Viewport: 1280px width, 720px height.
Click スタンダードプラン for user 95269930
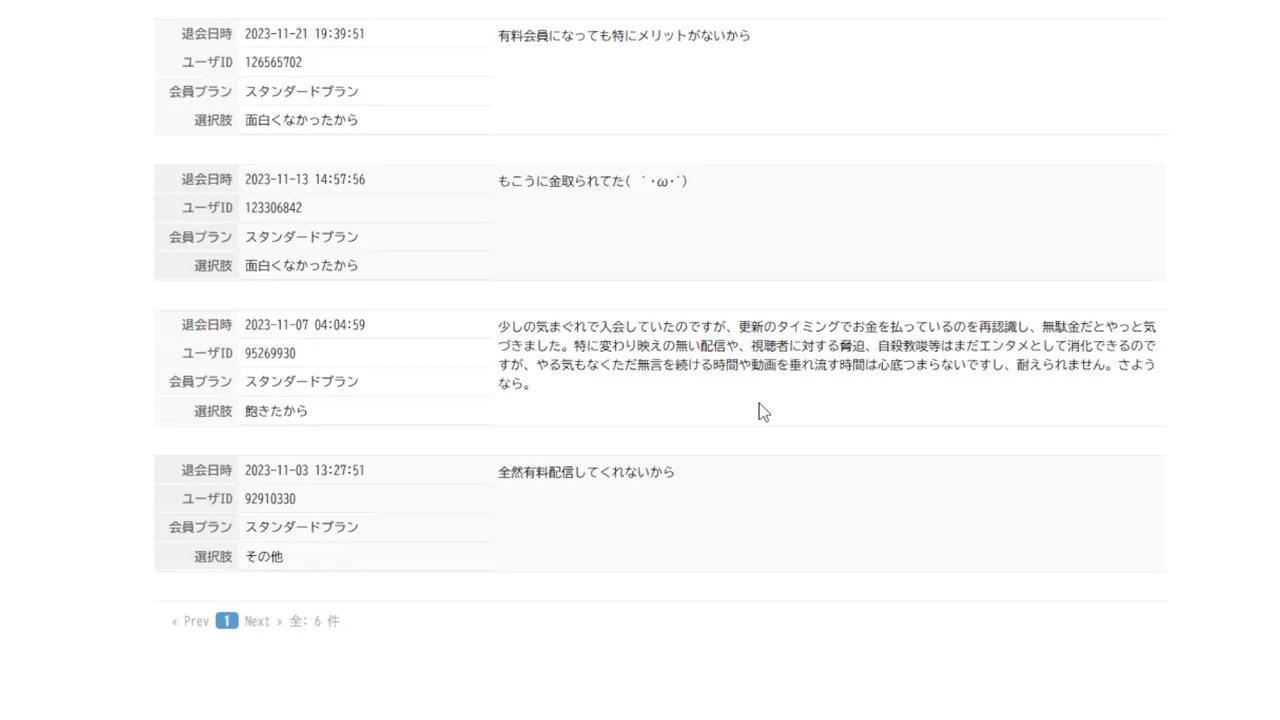[302, 382]
